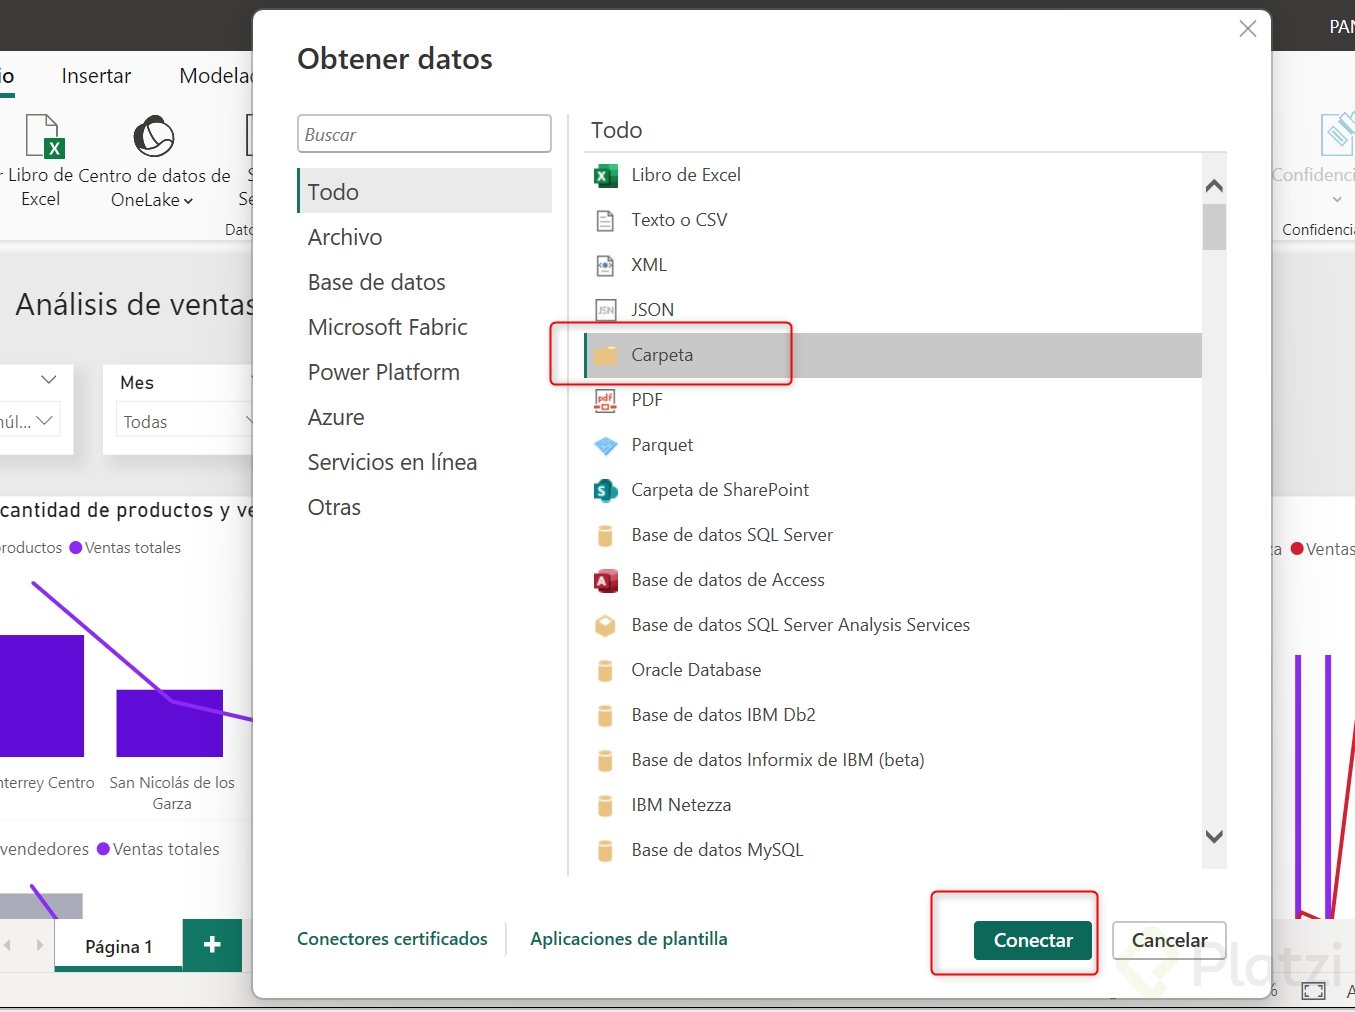Select the Todo category
The image size is (1355, 1012).
424,191
